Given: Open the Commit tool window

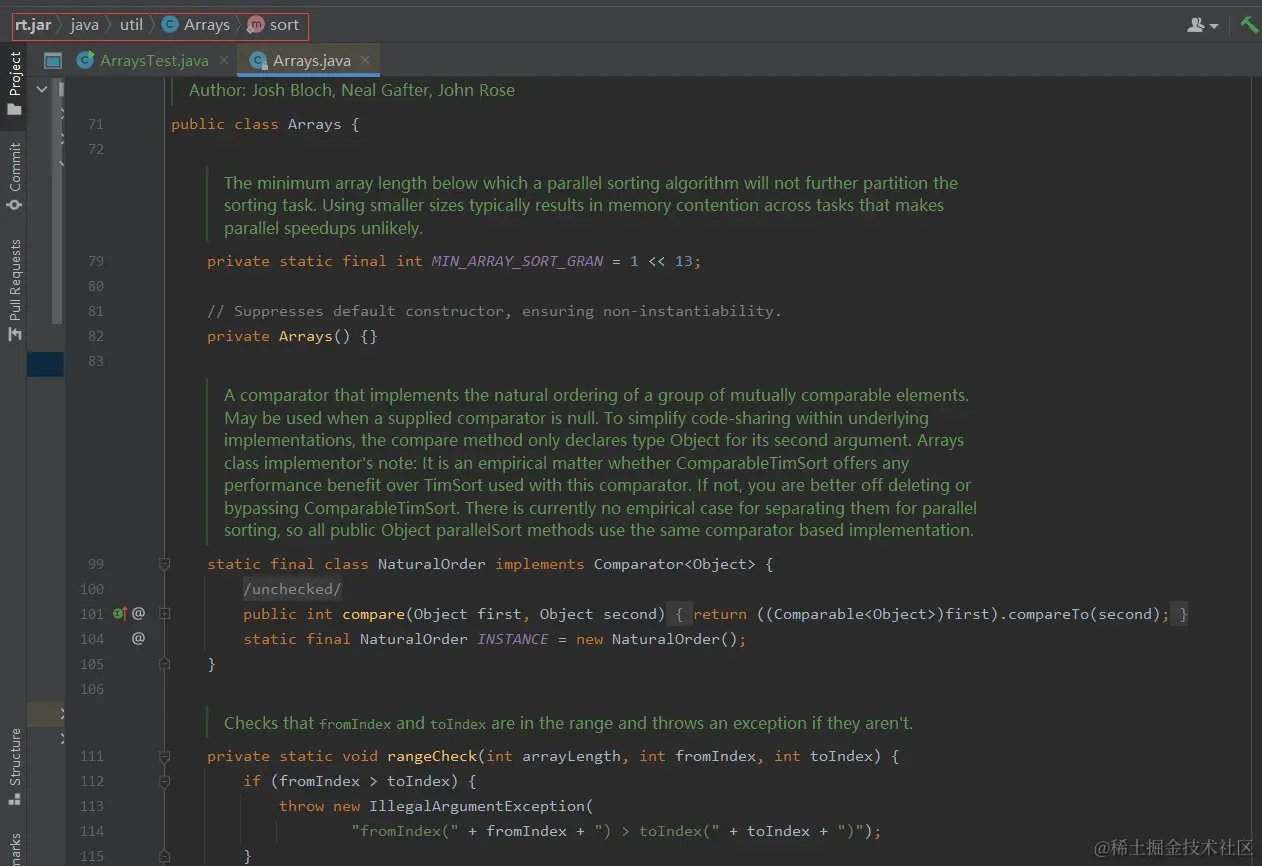Looking at the screenshot, I should click(14, 177).
